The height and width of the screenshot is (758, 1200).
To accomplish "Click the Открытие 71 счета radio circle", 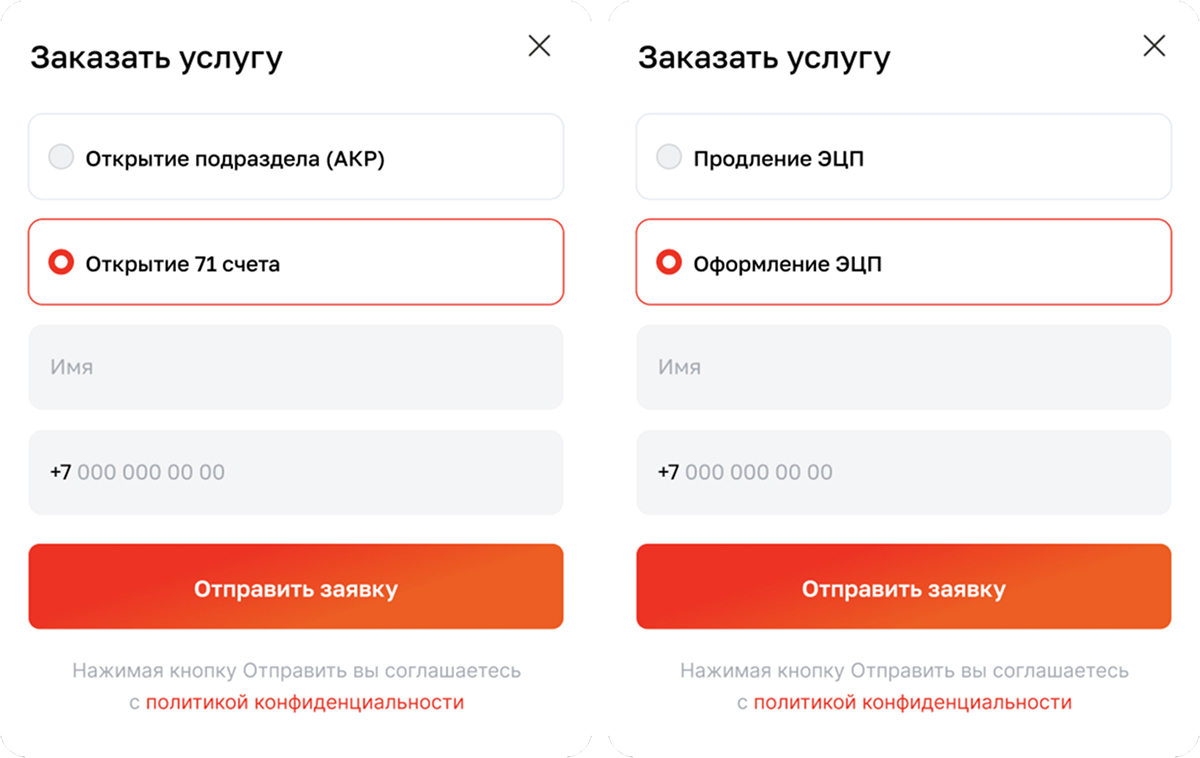I will tap(62, 264).
